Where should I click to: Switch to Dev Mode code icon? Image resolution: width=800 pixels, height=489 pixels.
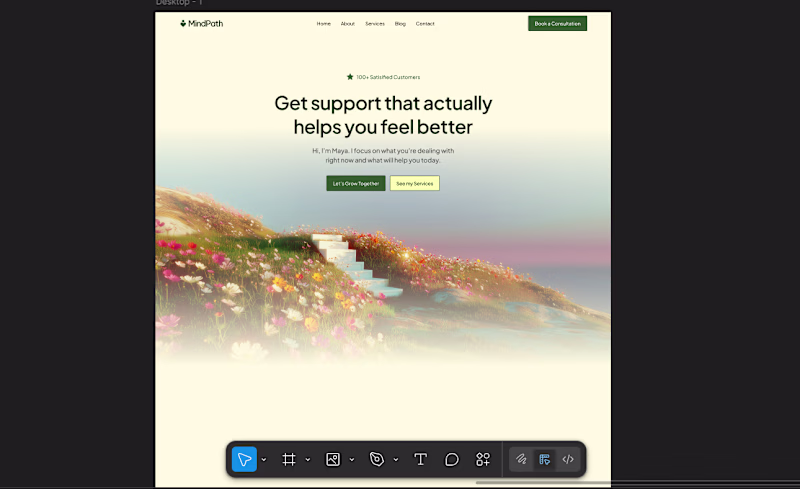tap(568, 459)
